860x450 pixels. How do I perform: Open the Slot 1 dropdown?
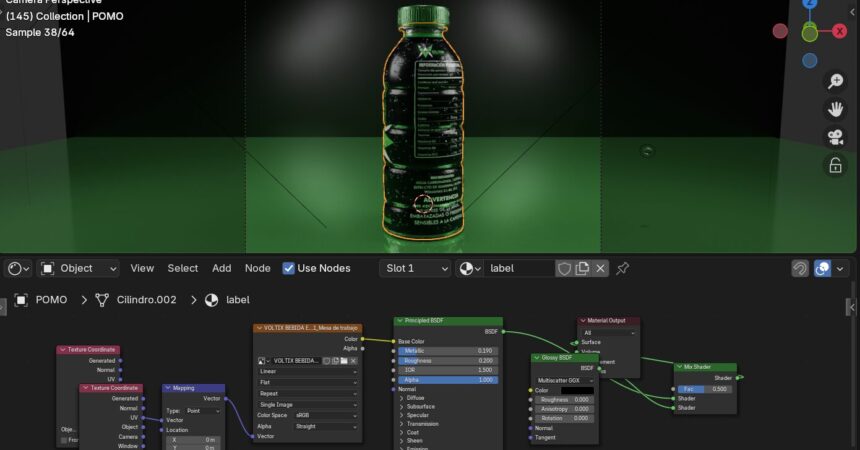coord(416,268)
